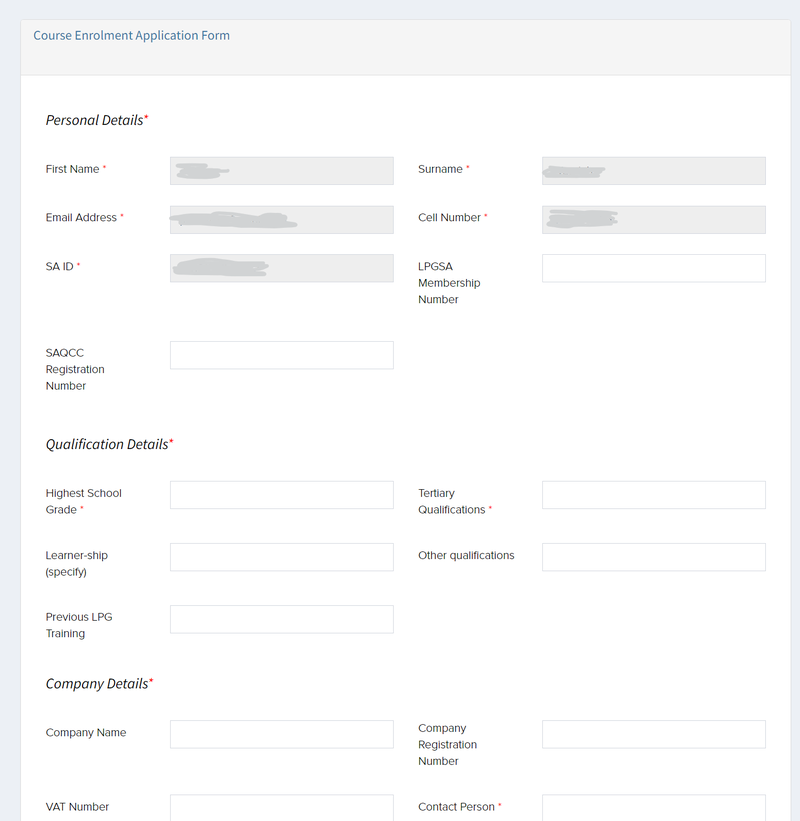800x821 pixels.
Task: Click the Contact Person input field
Action: (653, 808)
